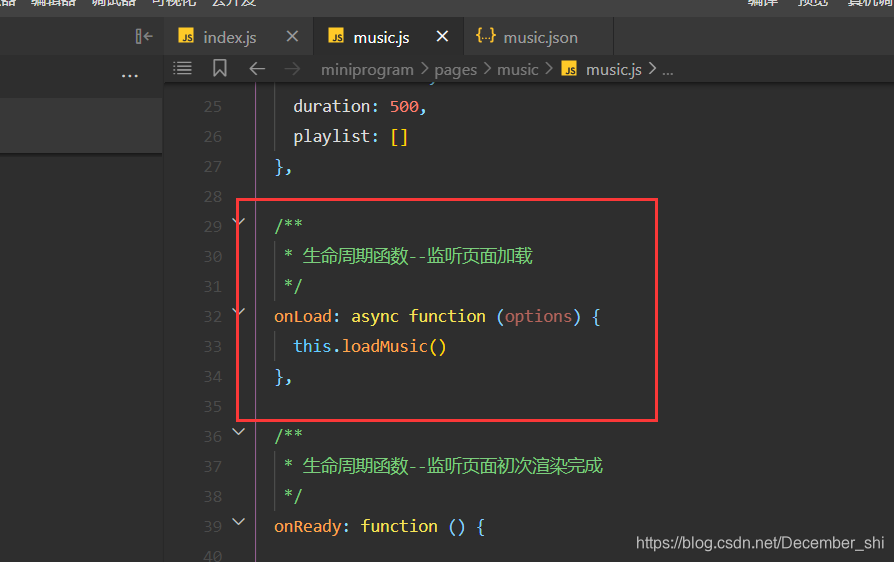
Task: Select music.js in breadcrumb path
Action: point(613,70)
